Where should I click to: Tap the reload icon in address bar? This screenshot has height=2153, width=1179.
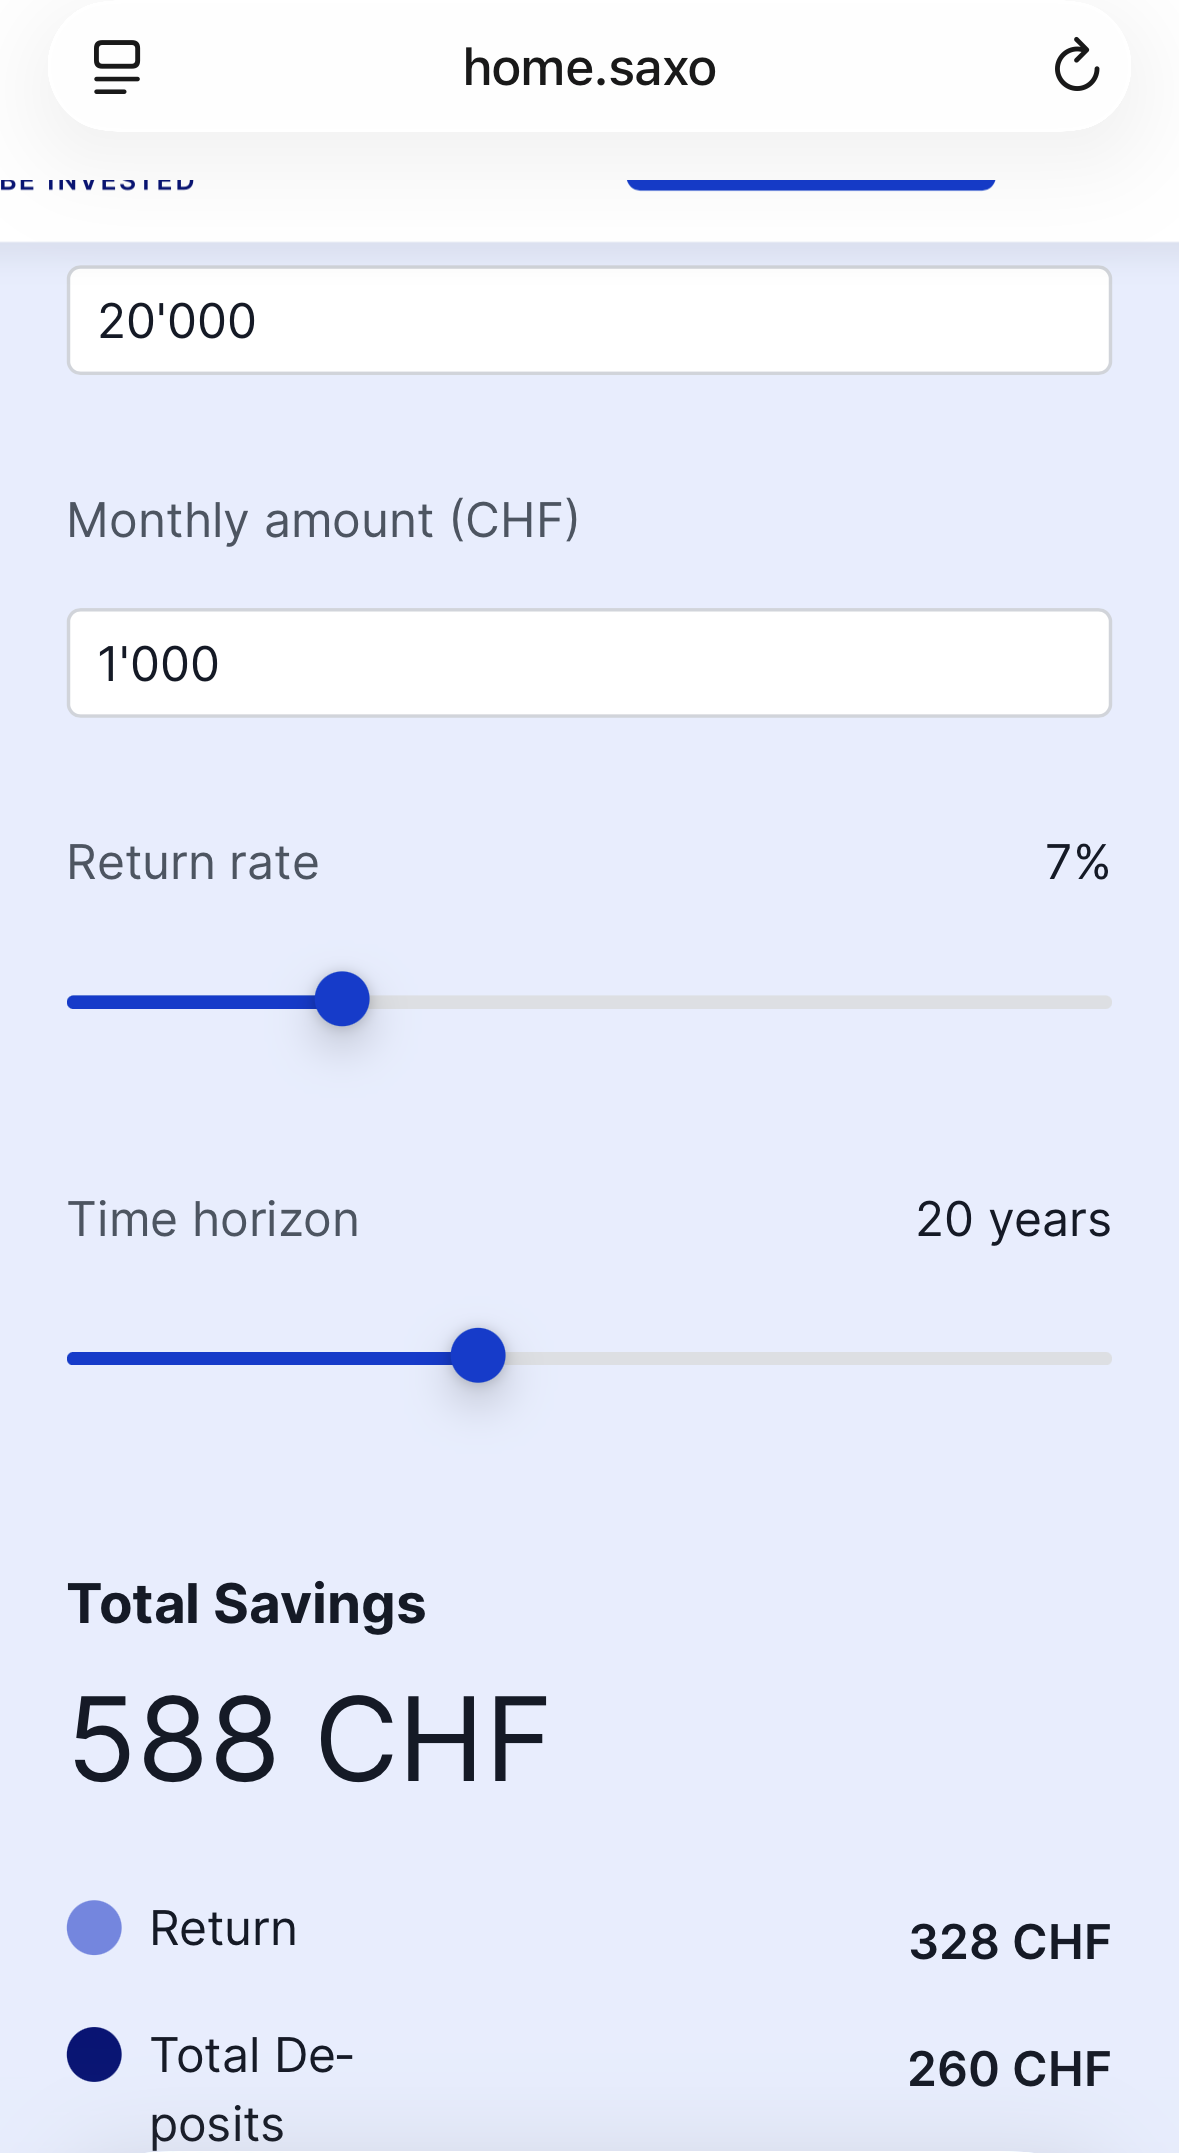coord(1076,67)
